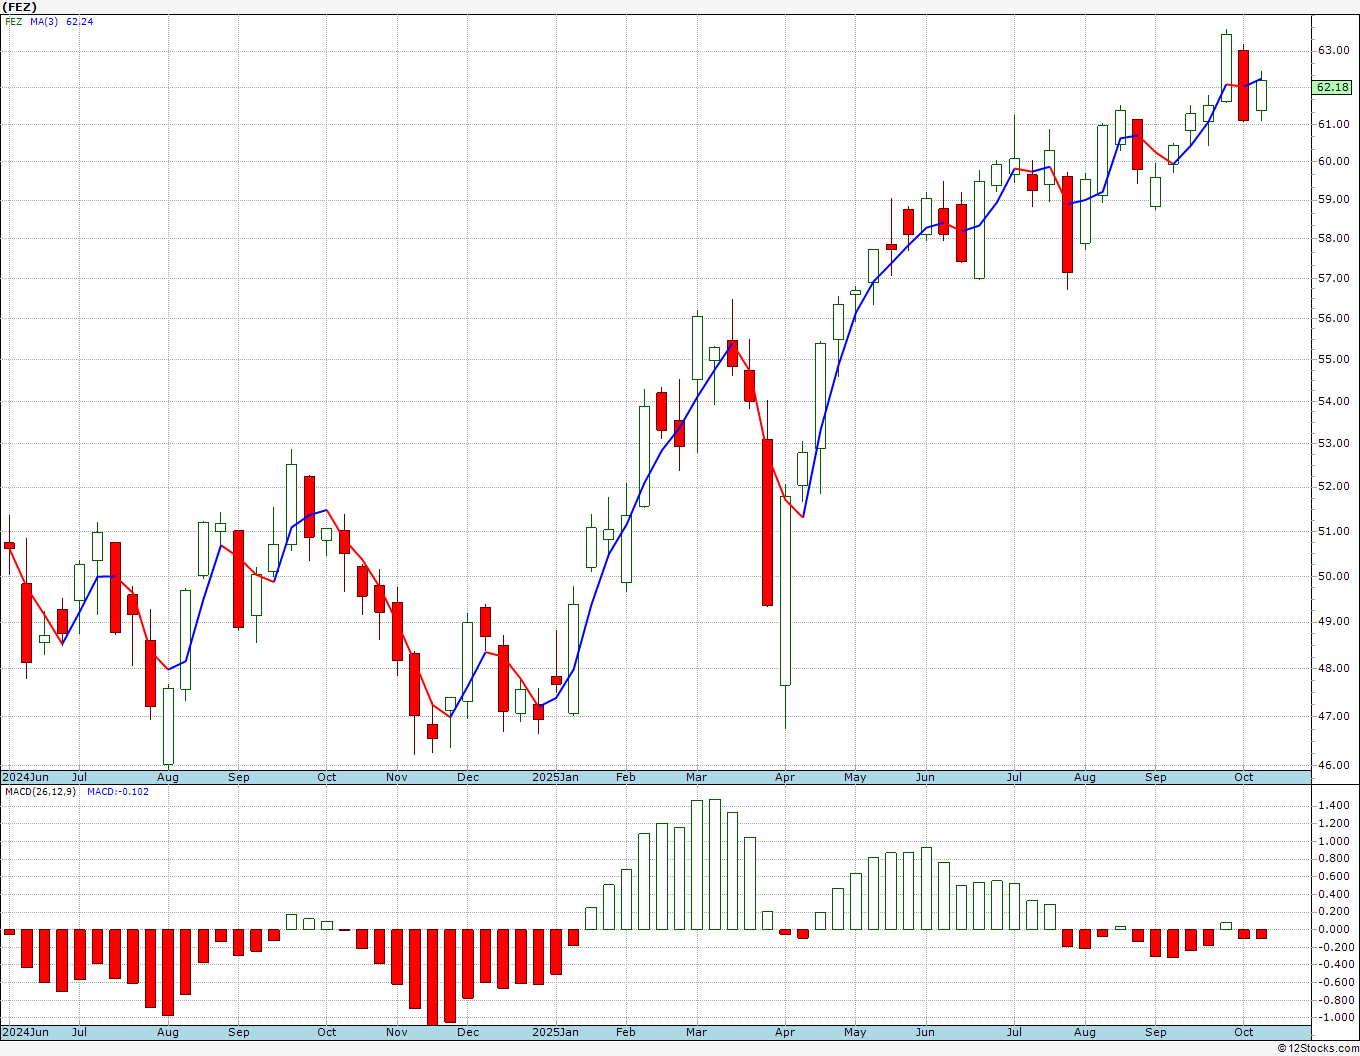
Task: Click the 47.00 price axis label
Action: (x=1332, y=716)
